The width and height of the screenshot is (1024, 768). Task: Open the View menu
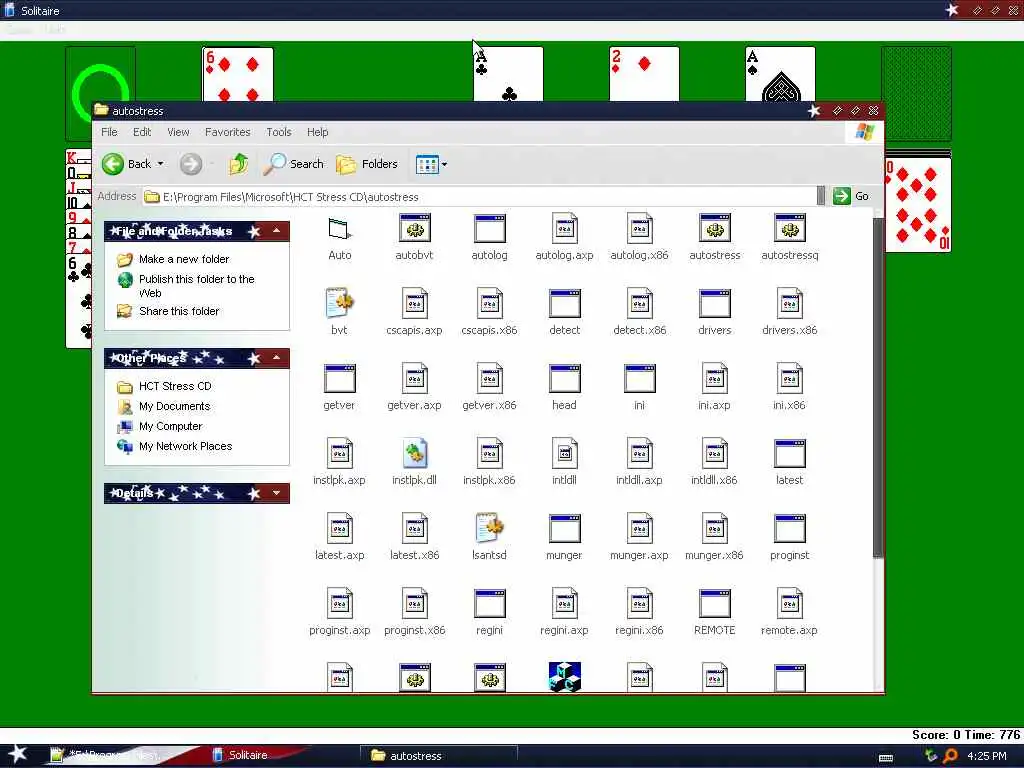point(178,132)
